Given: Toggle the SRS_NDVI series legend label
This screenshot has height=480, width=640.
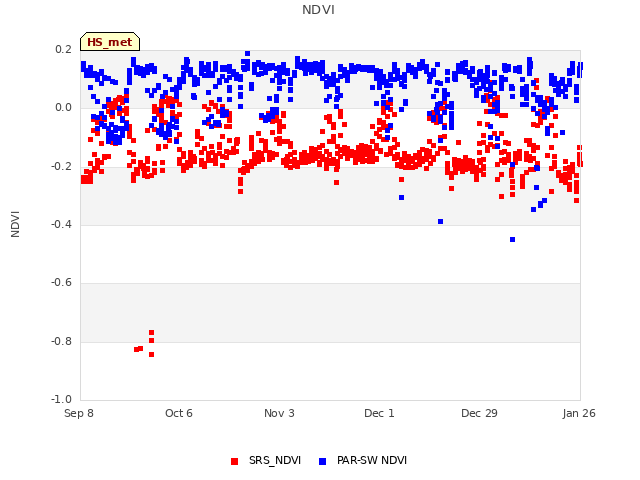Looking at the screenshot, I should (275, 460).
